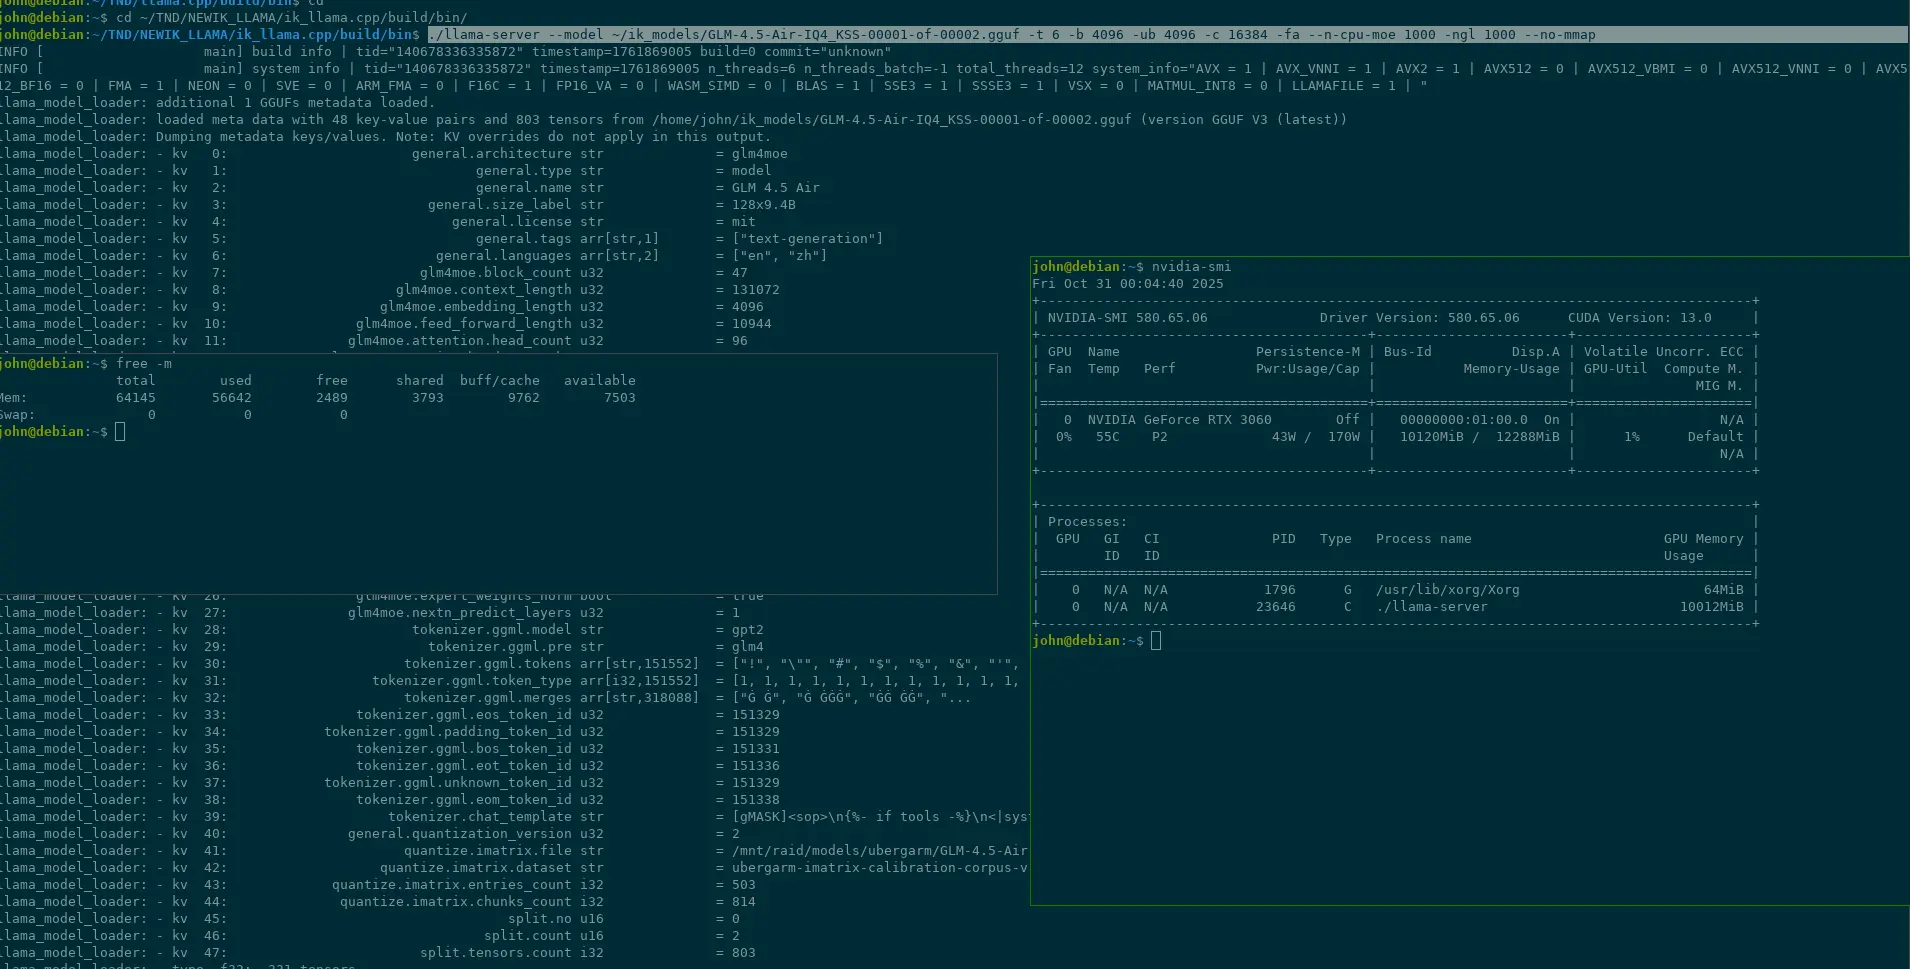Click the tags value '["text-generation"]'
This screenshot has height=969, width=1910.
[808, 239]
